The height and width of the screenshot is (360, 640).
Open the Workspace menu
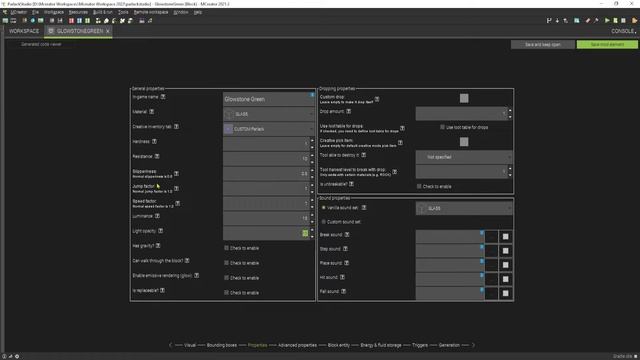coord(53,12)
